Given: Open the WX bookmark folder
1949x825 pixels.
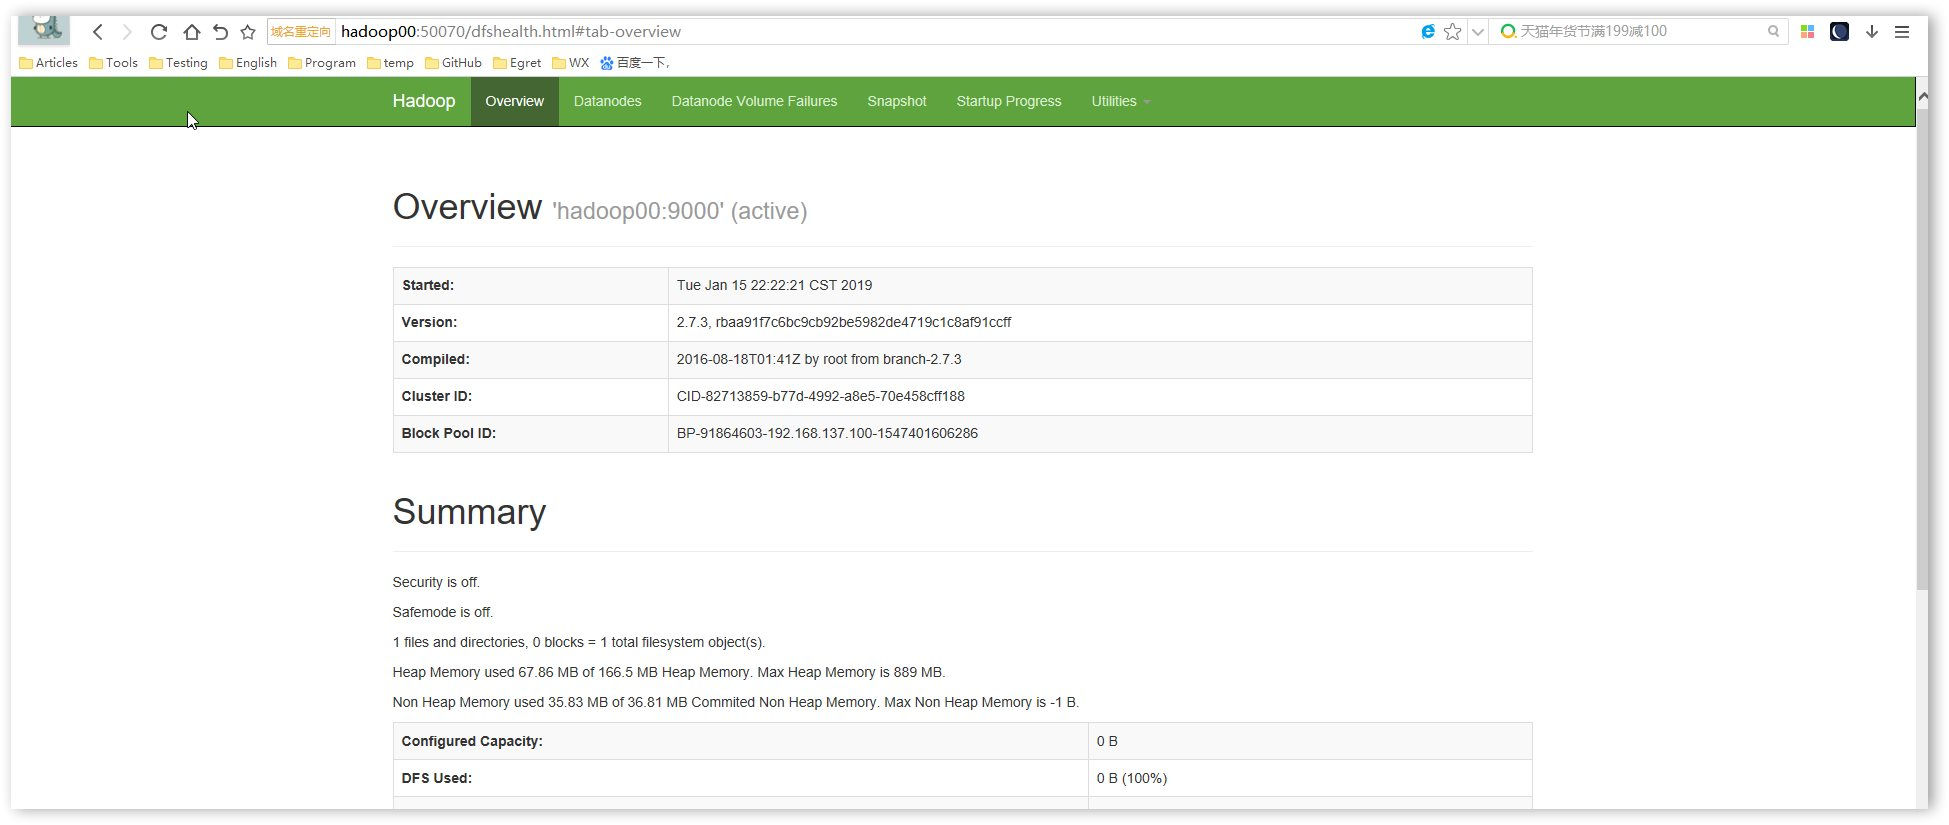Looking at the screenshot, I should coord(571,62).
